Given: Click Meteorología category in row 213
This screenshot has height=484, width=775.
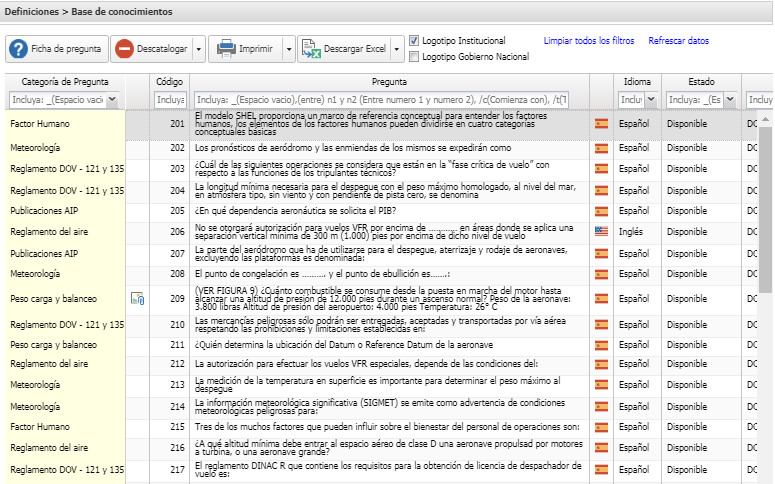Looking at the screenshot, I should (35, 385).
